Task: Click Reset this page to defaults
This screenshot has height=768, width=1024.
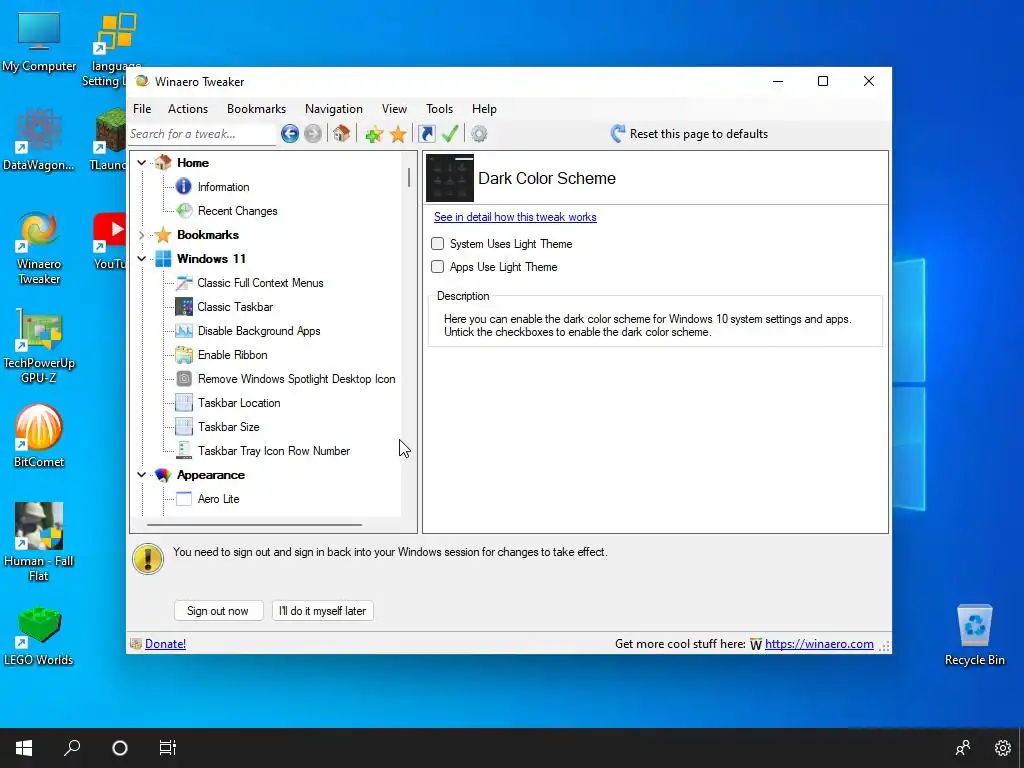Action: tap(689, 134)
